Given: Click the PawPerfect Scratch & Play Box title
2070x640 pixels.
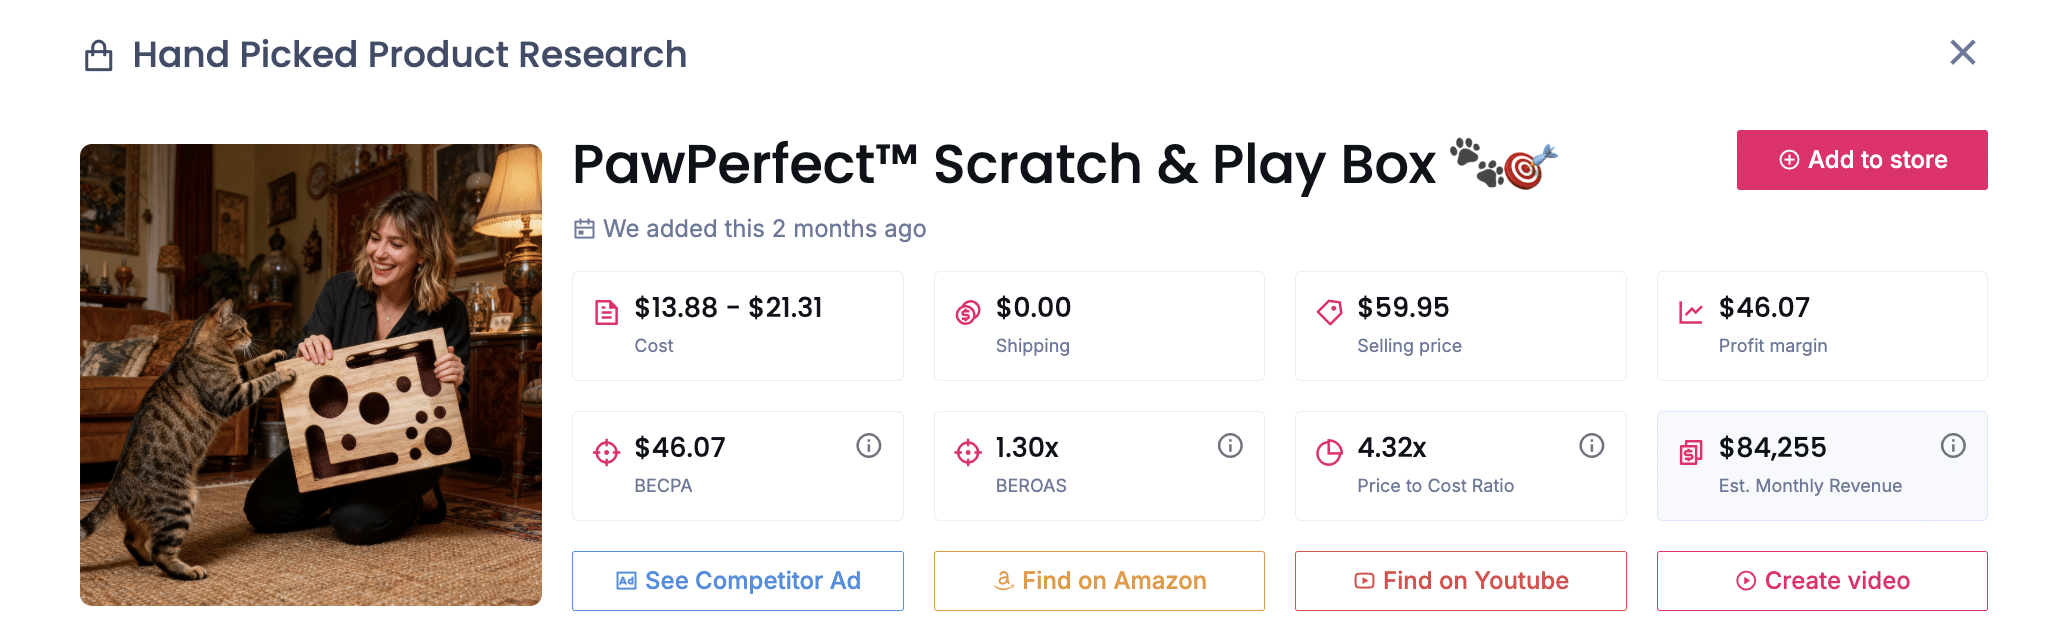Looking at the screenshot, I should pos(1003,165).
